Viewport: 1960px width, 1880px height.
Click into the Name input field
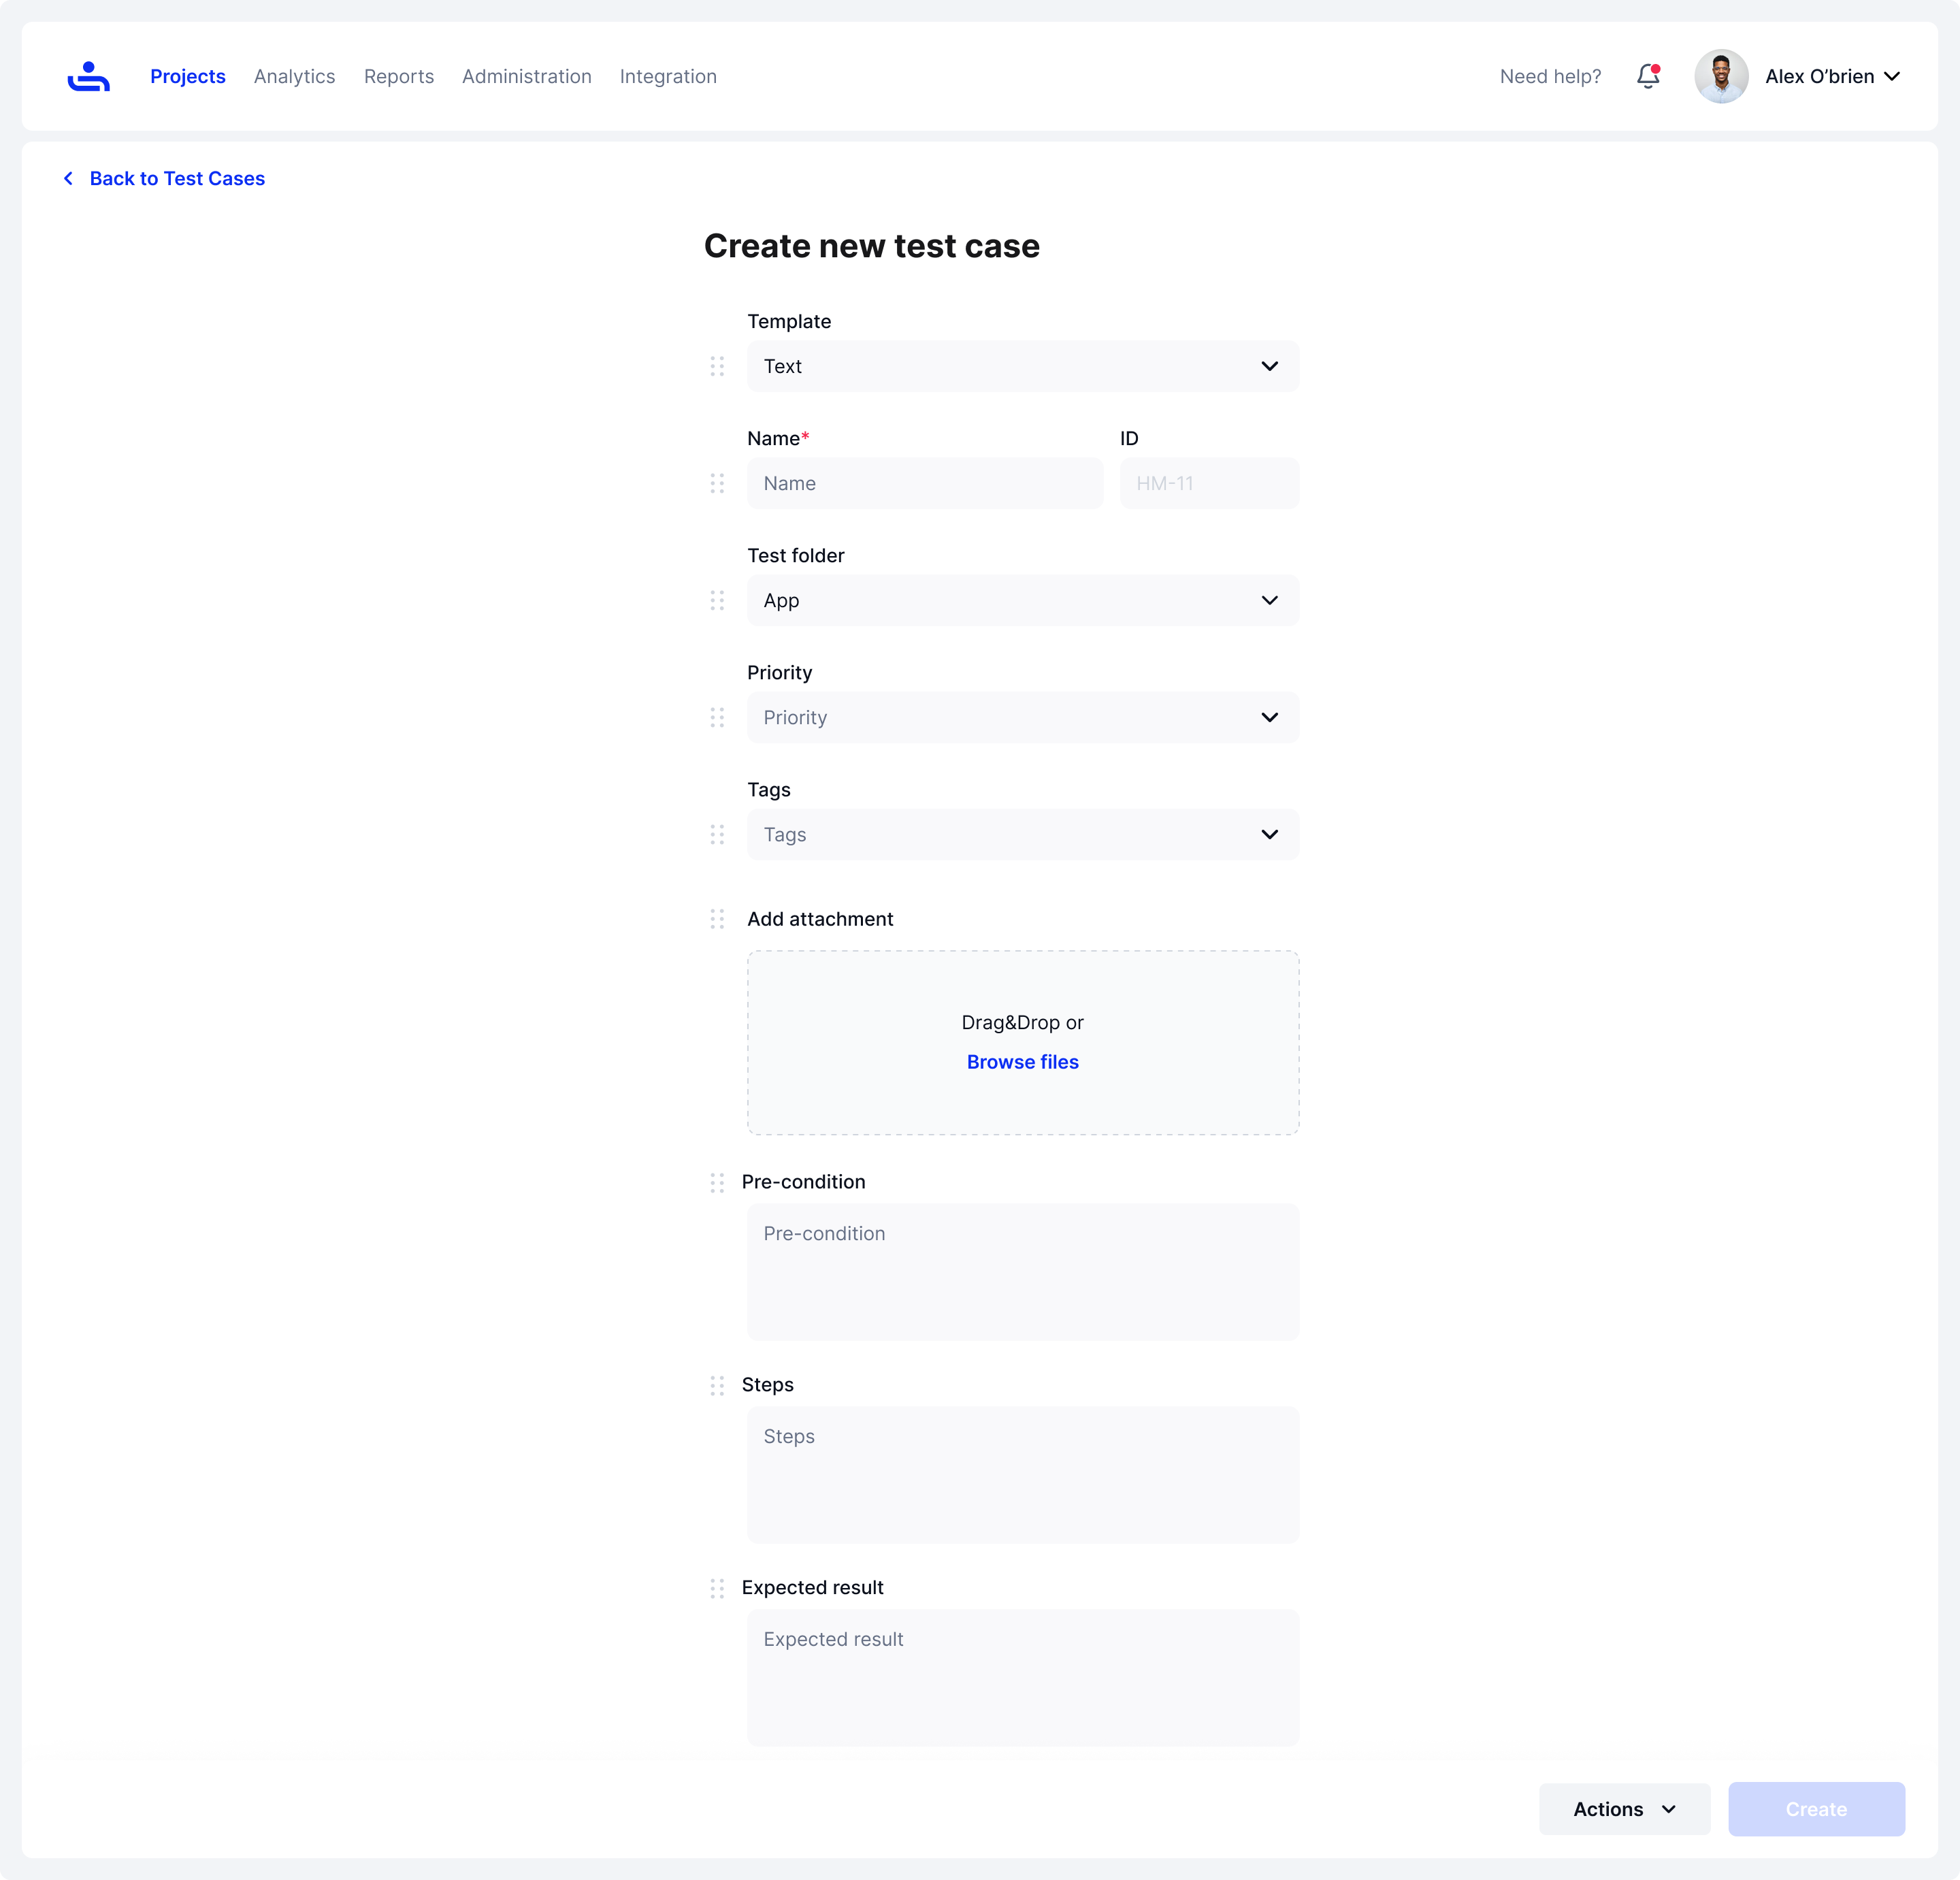coord(924,483)
